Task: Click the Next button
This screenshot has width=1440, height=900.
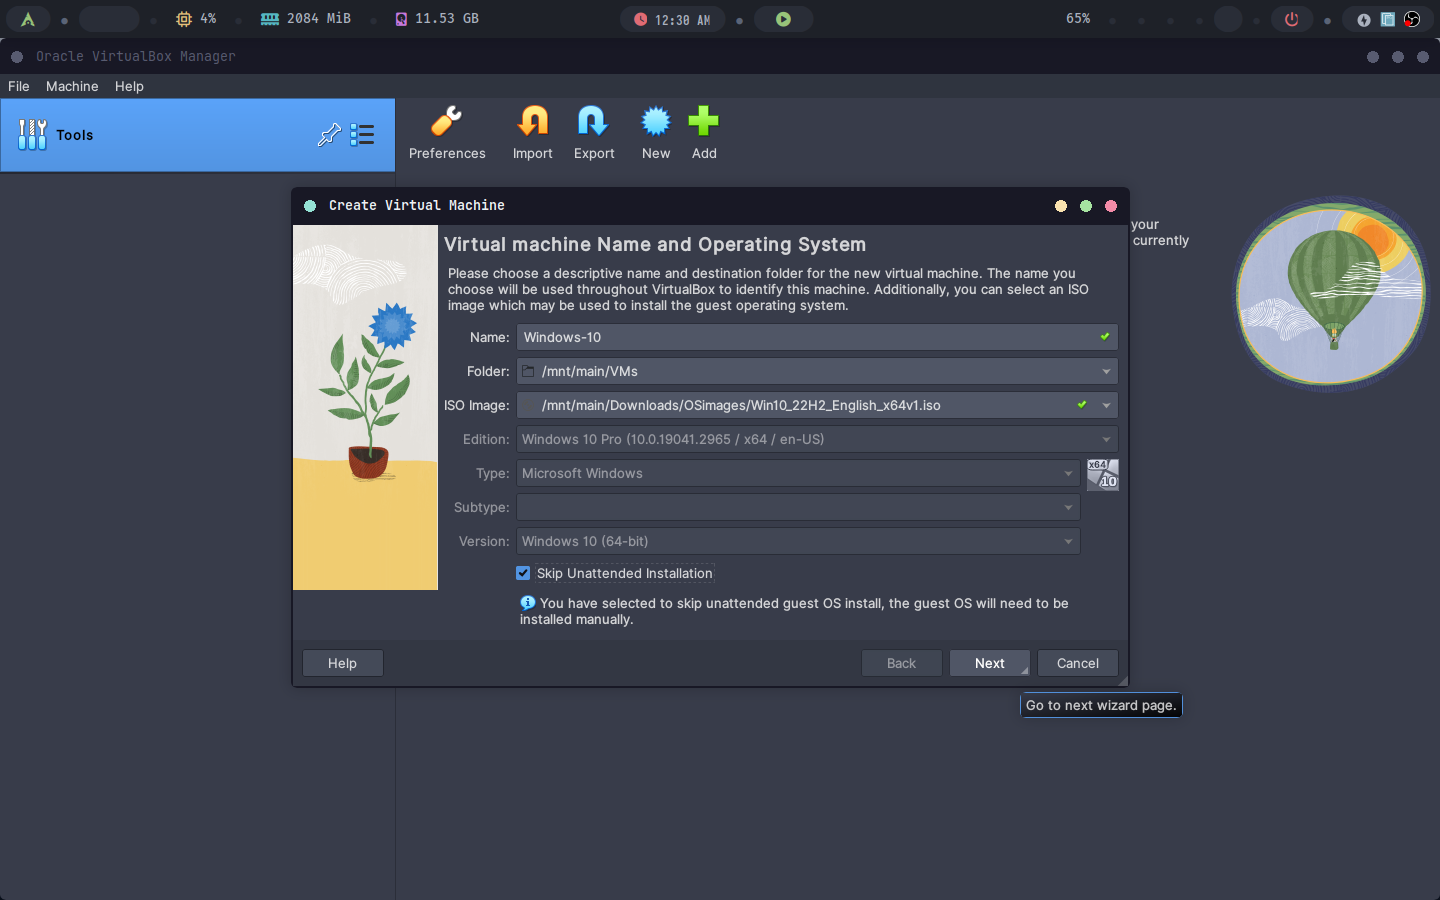Action: [x=989, y=663]
